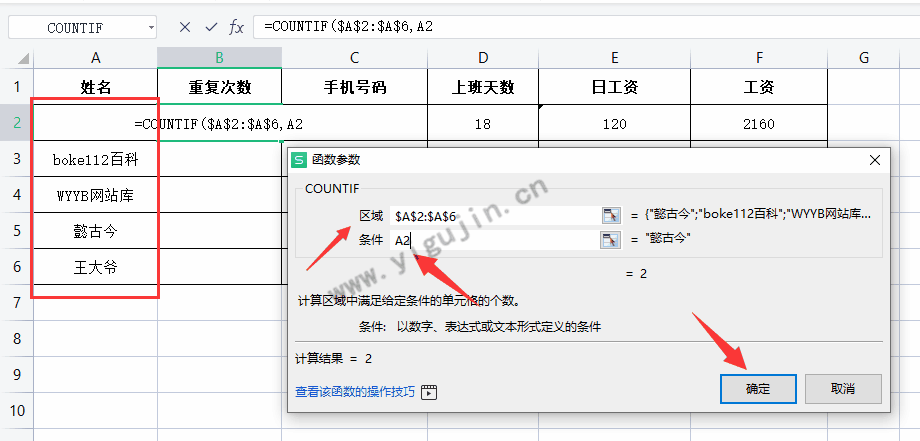Click the 条件 preview value "懿古今"

667,239
